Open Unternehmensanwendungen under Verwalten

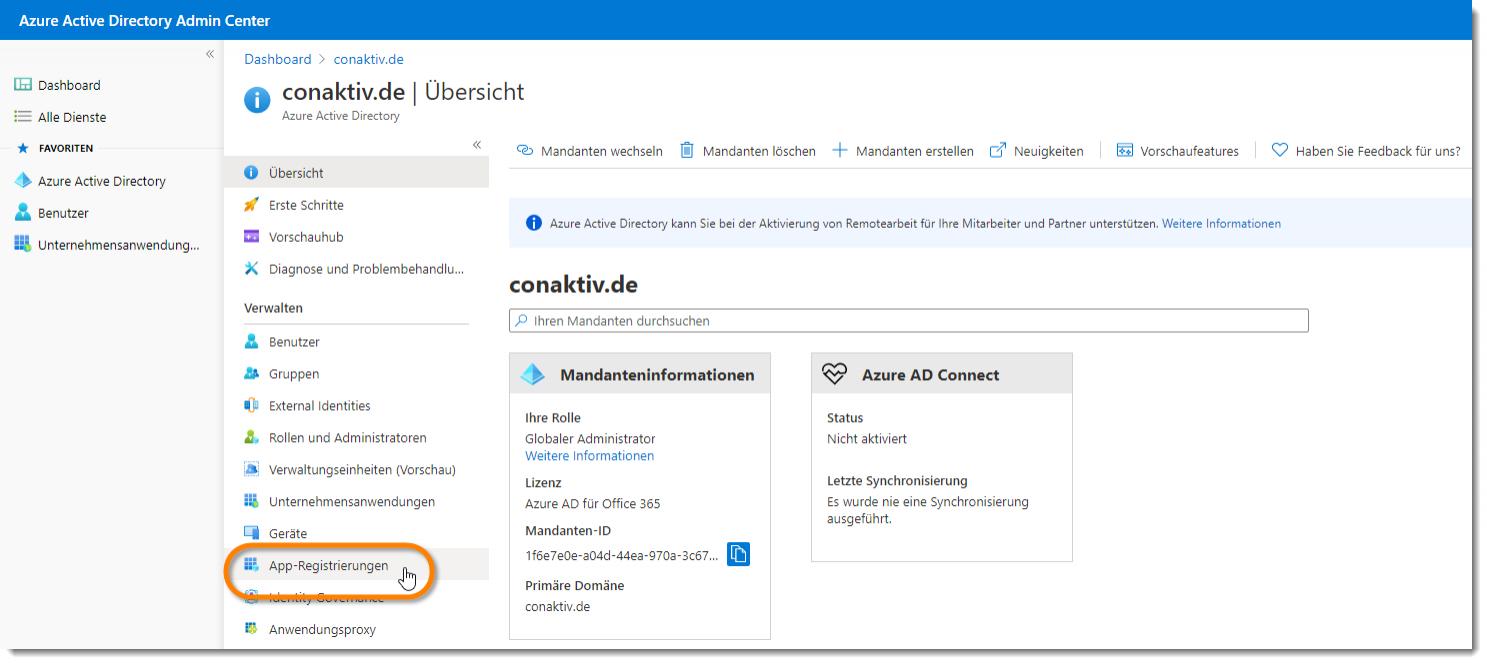point(351,502)
